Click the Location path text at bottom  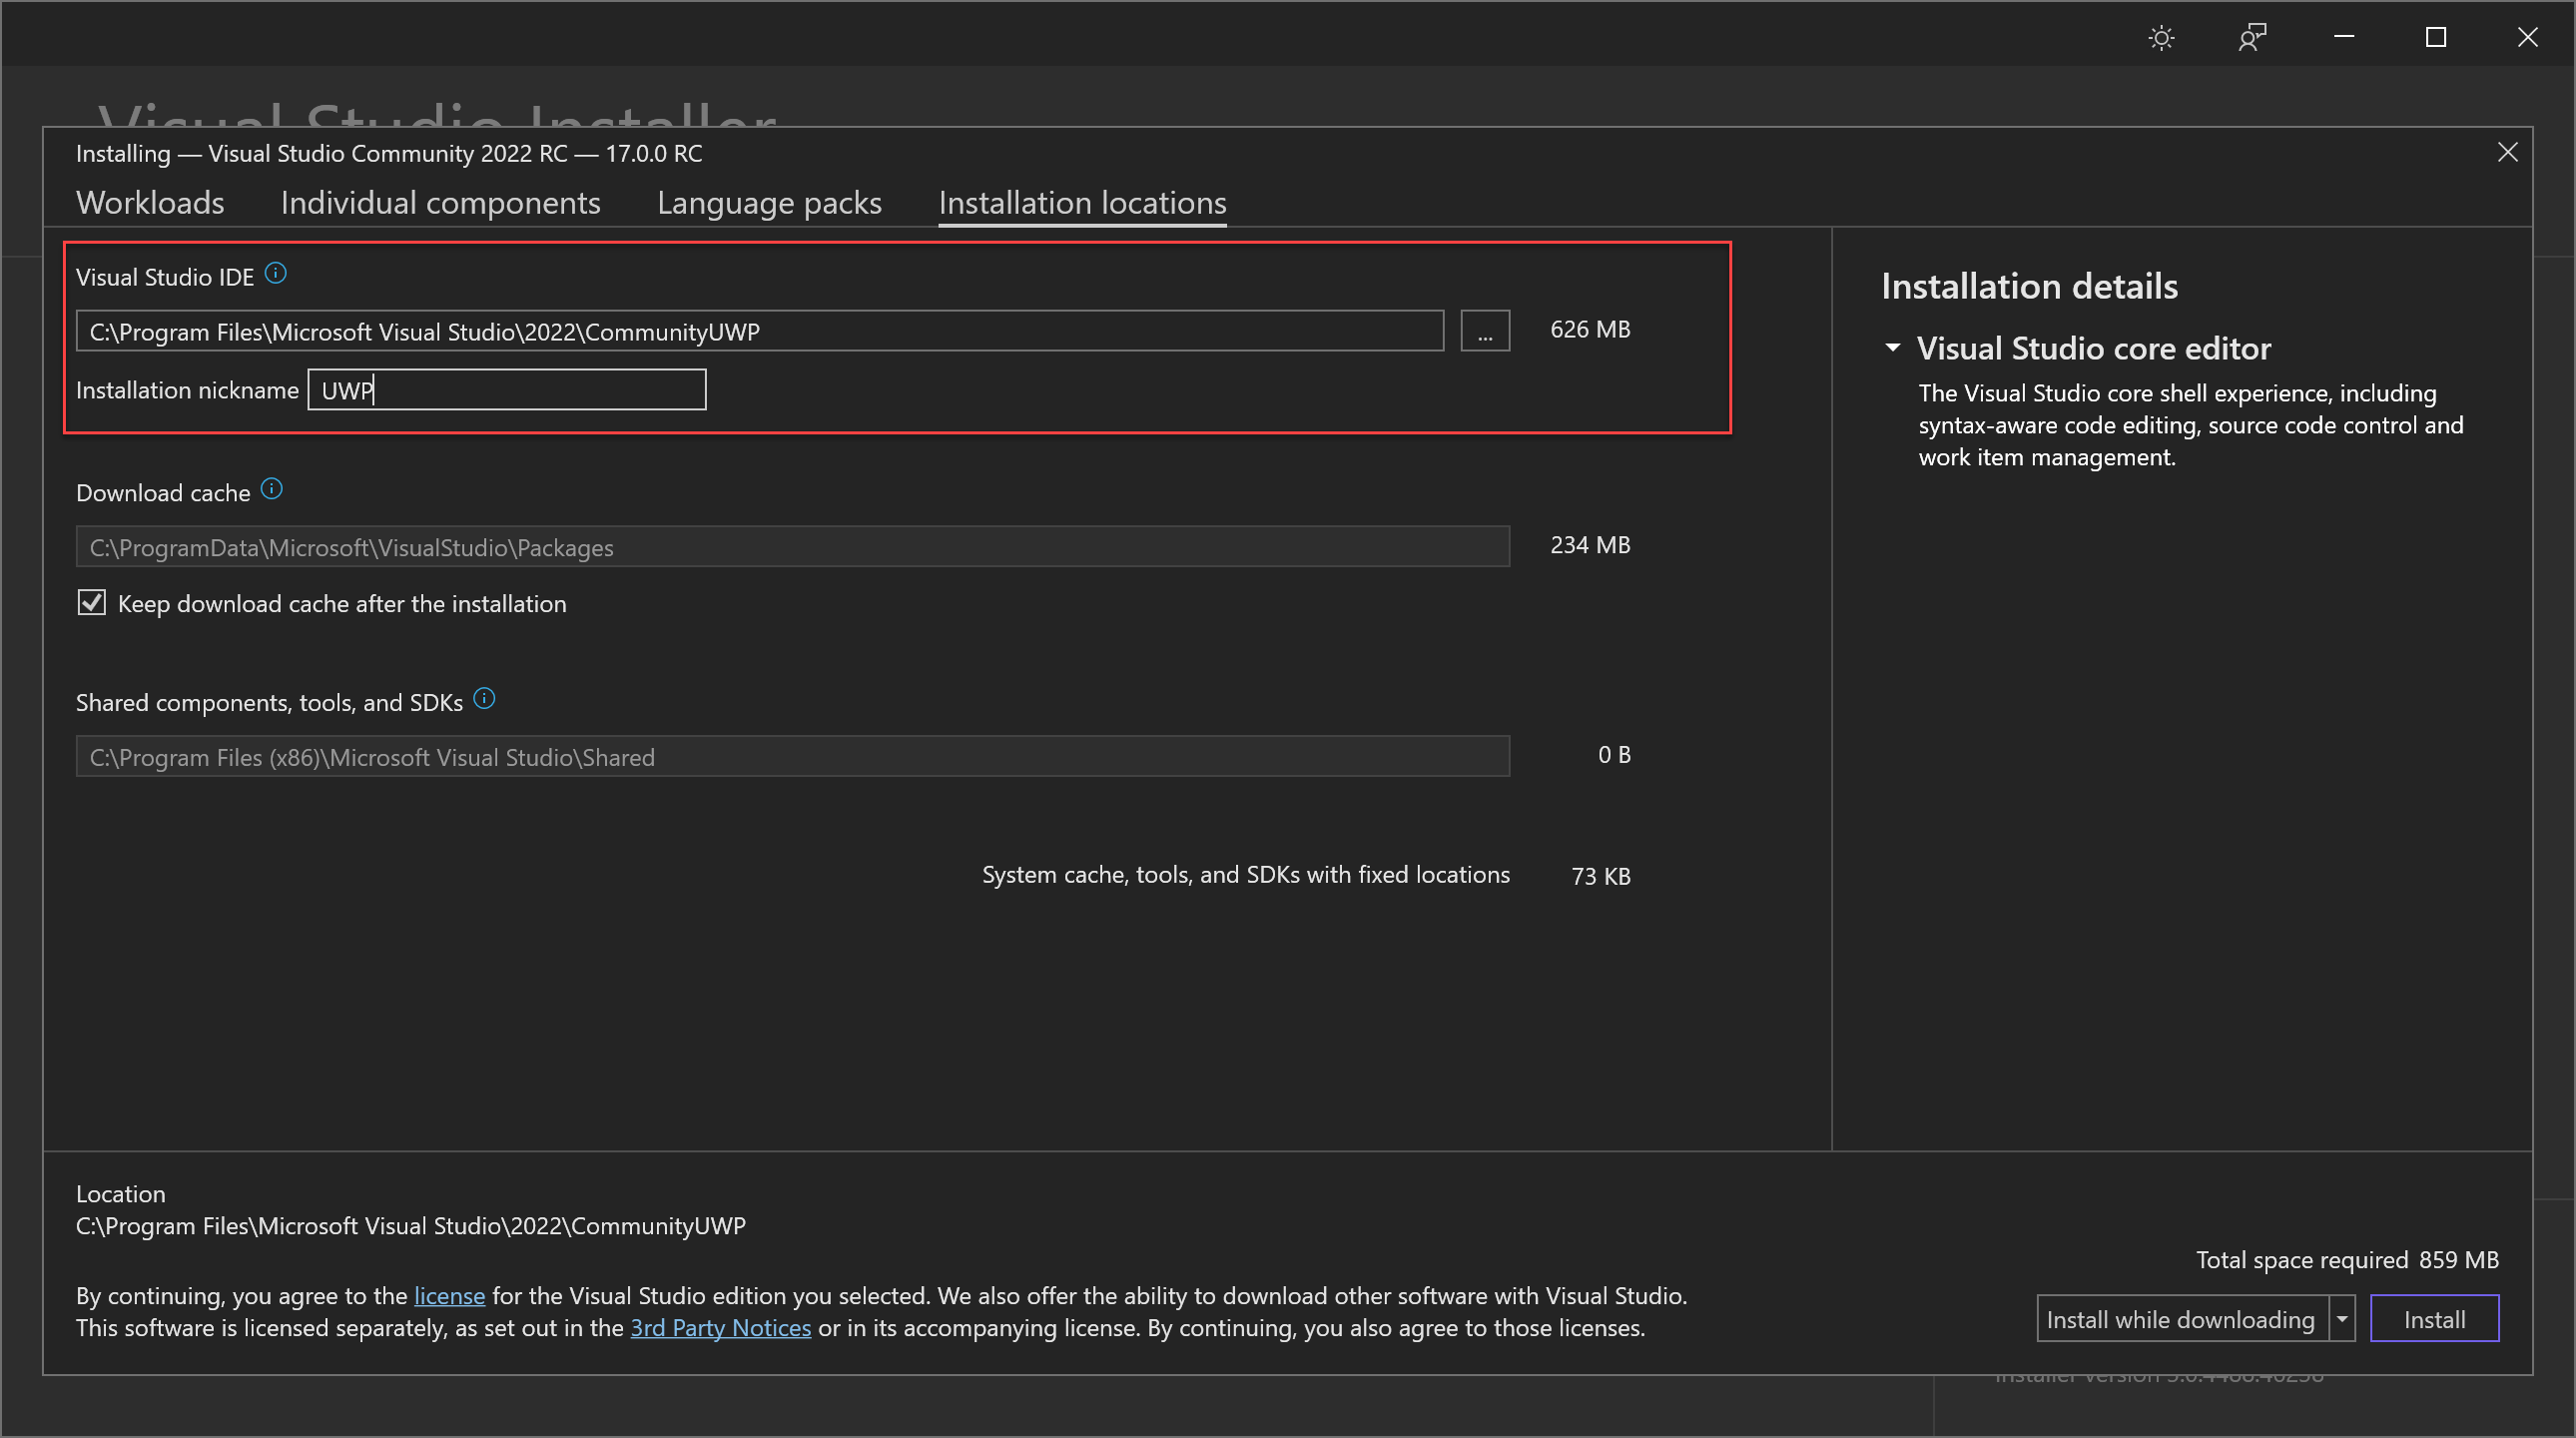(411, 1226)
